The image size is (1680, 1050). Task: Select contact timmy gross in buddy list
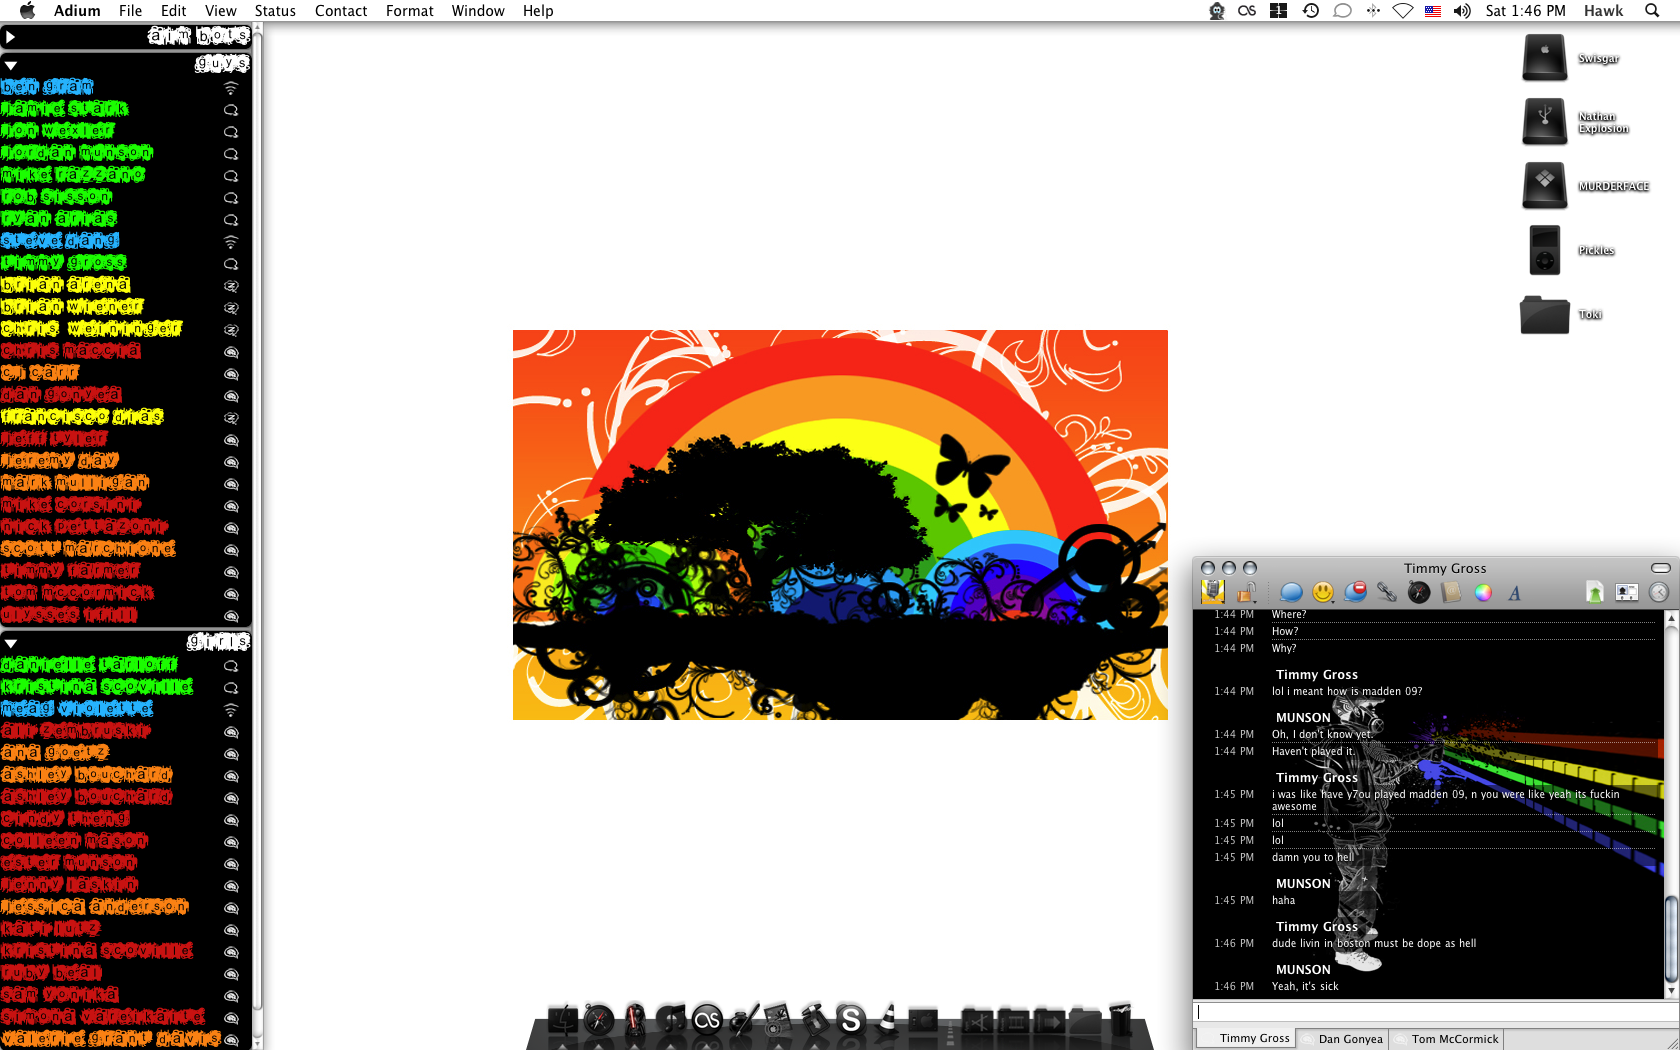(126, 263)
